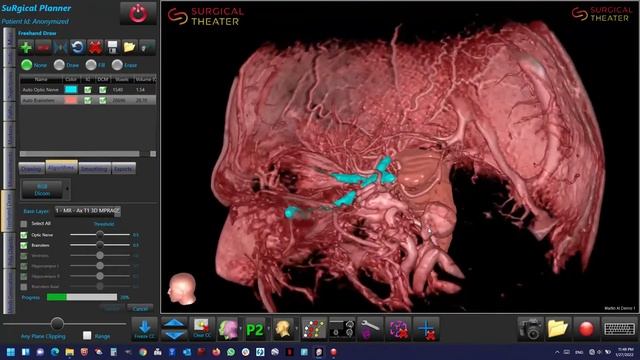Viewport: 640px width, 360px height.
Task: Open Chrome from the taskbar
Action: (142, 352)
